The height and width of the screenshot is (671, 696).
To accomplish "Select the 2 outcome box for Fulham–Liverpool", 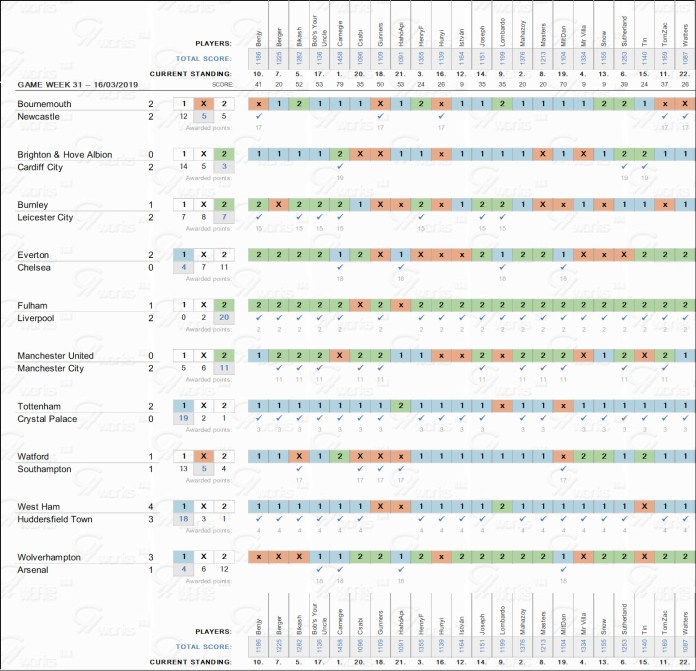I will (226, 305).
